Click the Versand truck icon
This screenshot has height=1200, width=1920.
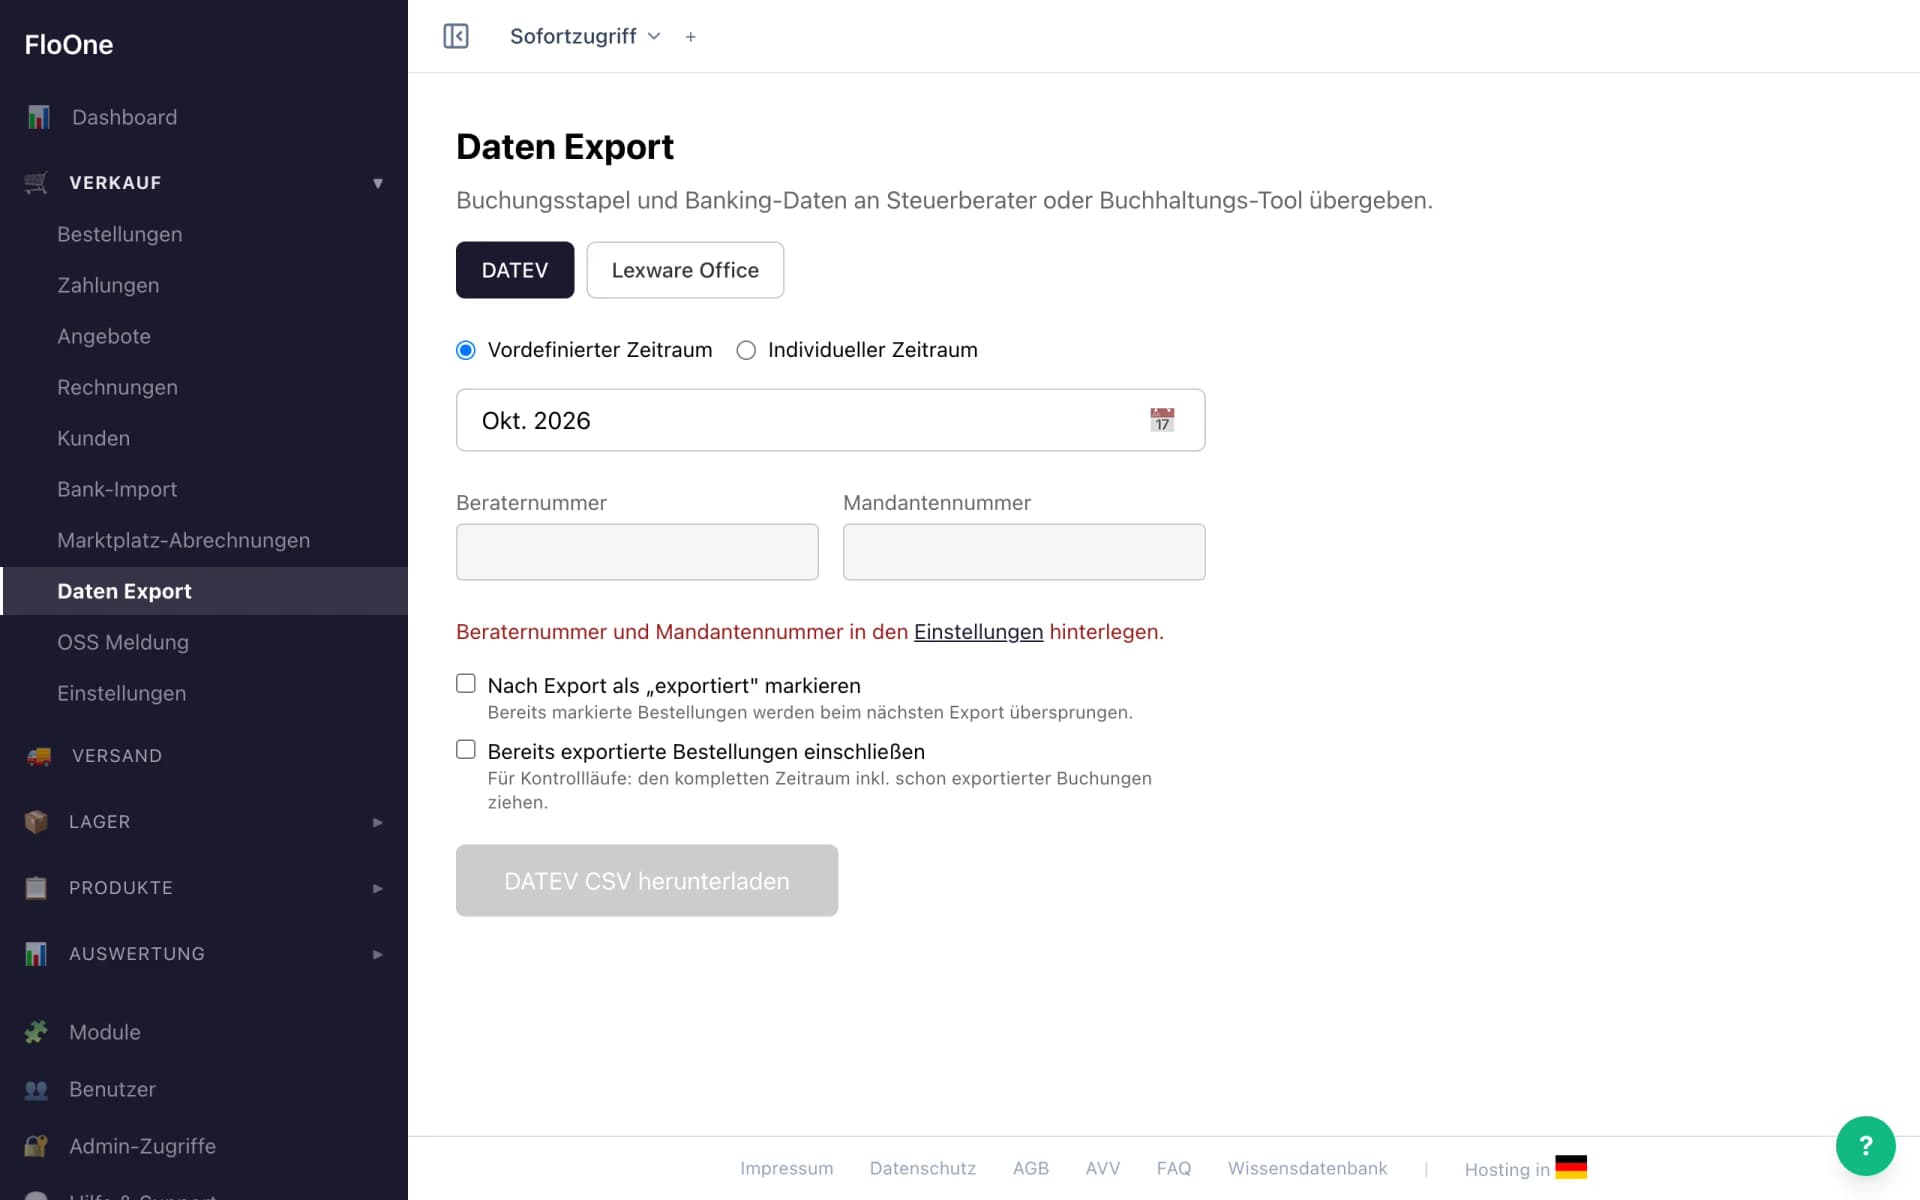click(x=38, y=756)
